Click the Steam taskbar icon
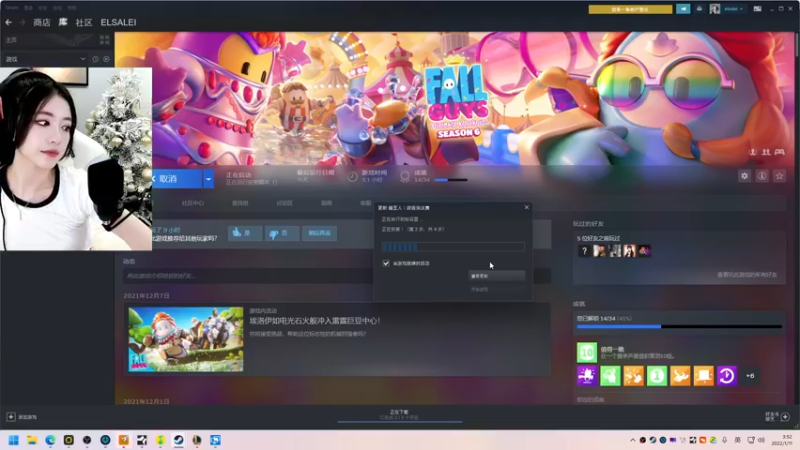 coord(179,440)
